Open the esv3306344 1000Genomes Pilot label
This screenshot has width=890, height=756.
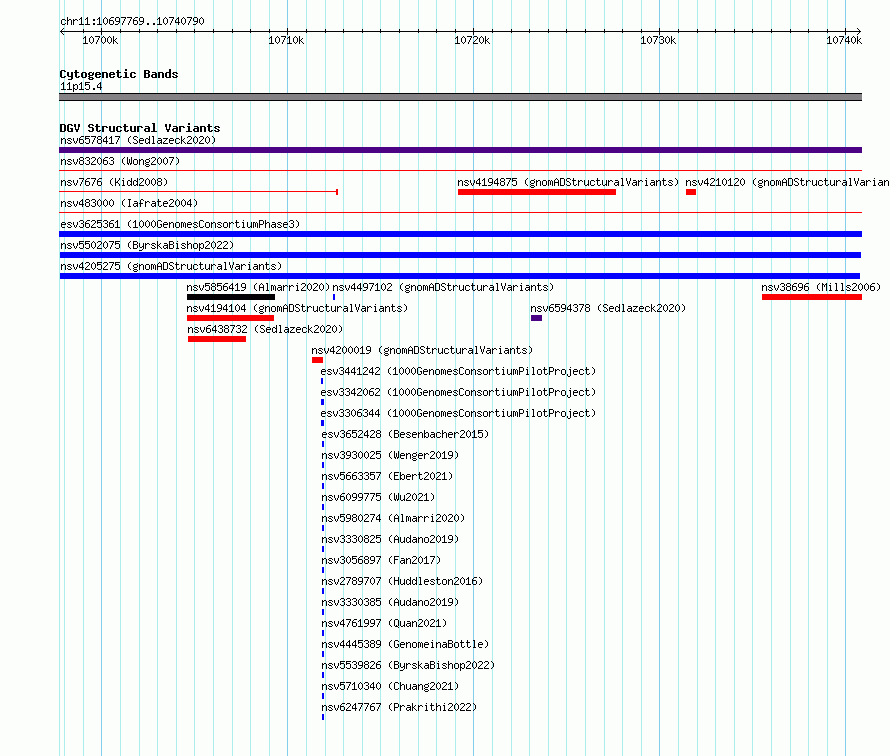[x=458, y=413]
